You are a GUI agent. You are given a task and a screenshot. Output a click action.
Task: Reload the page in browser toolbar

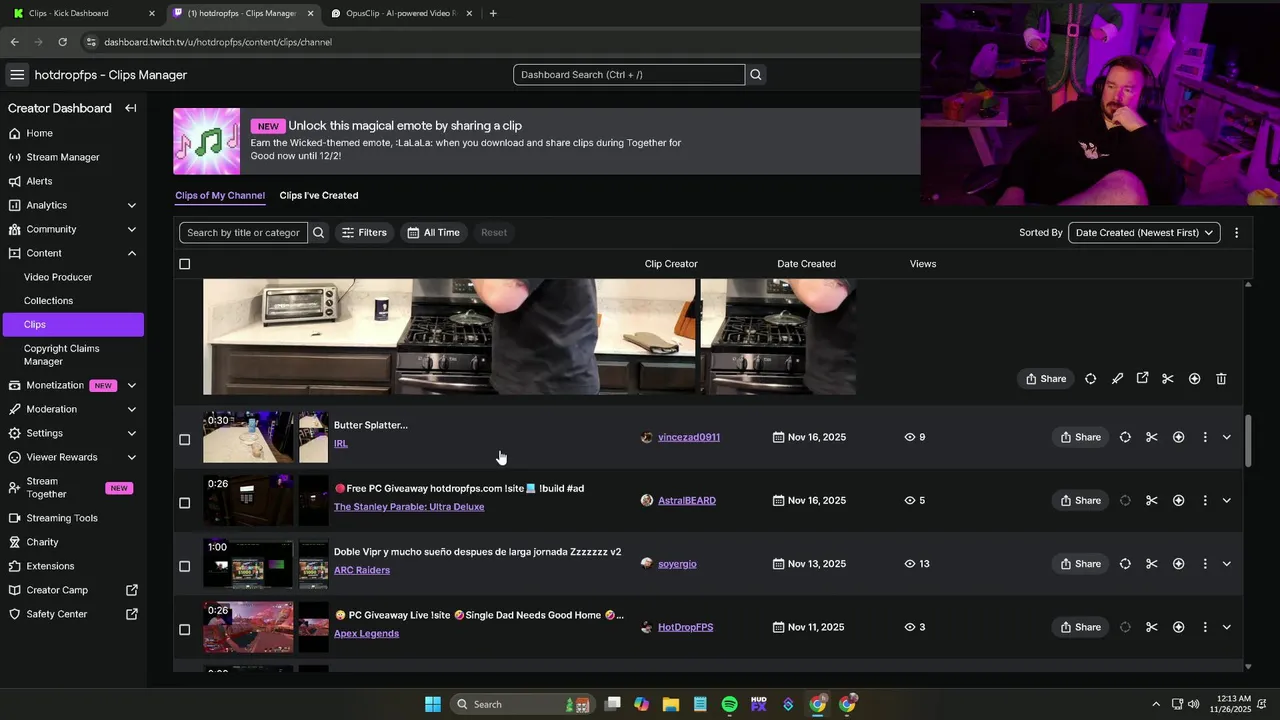[62, 42]
